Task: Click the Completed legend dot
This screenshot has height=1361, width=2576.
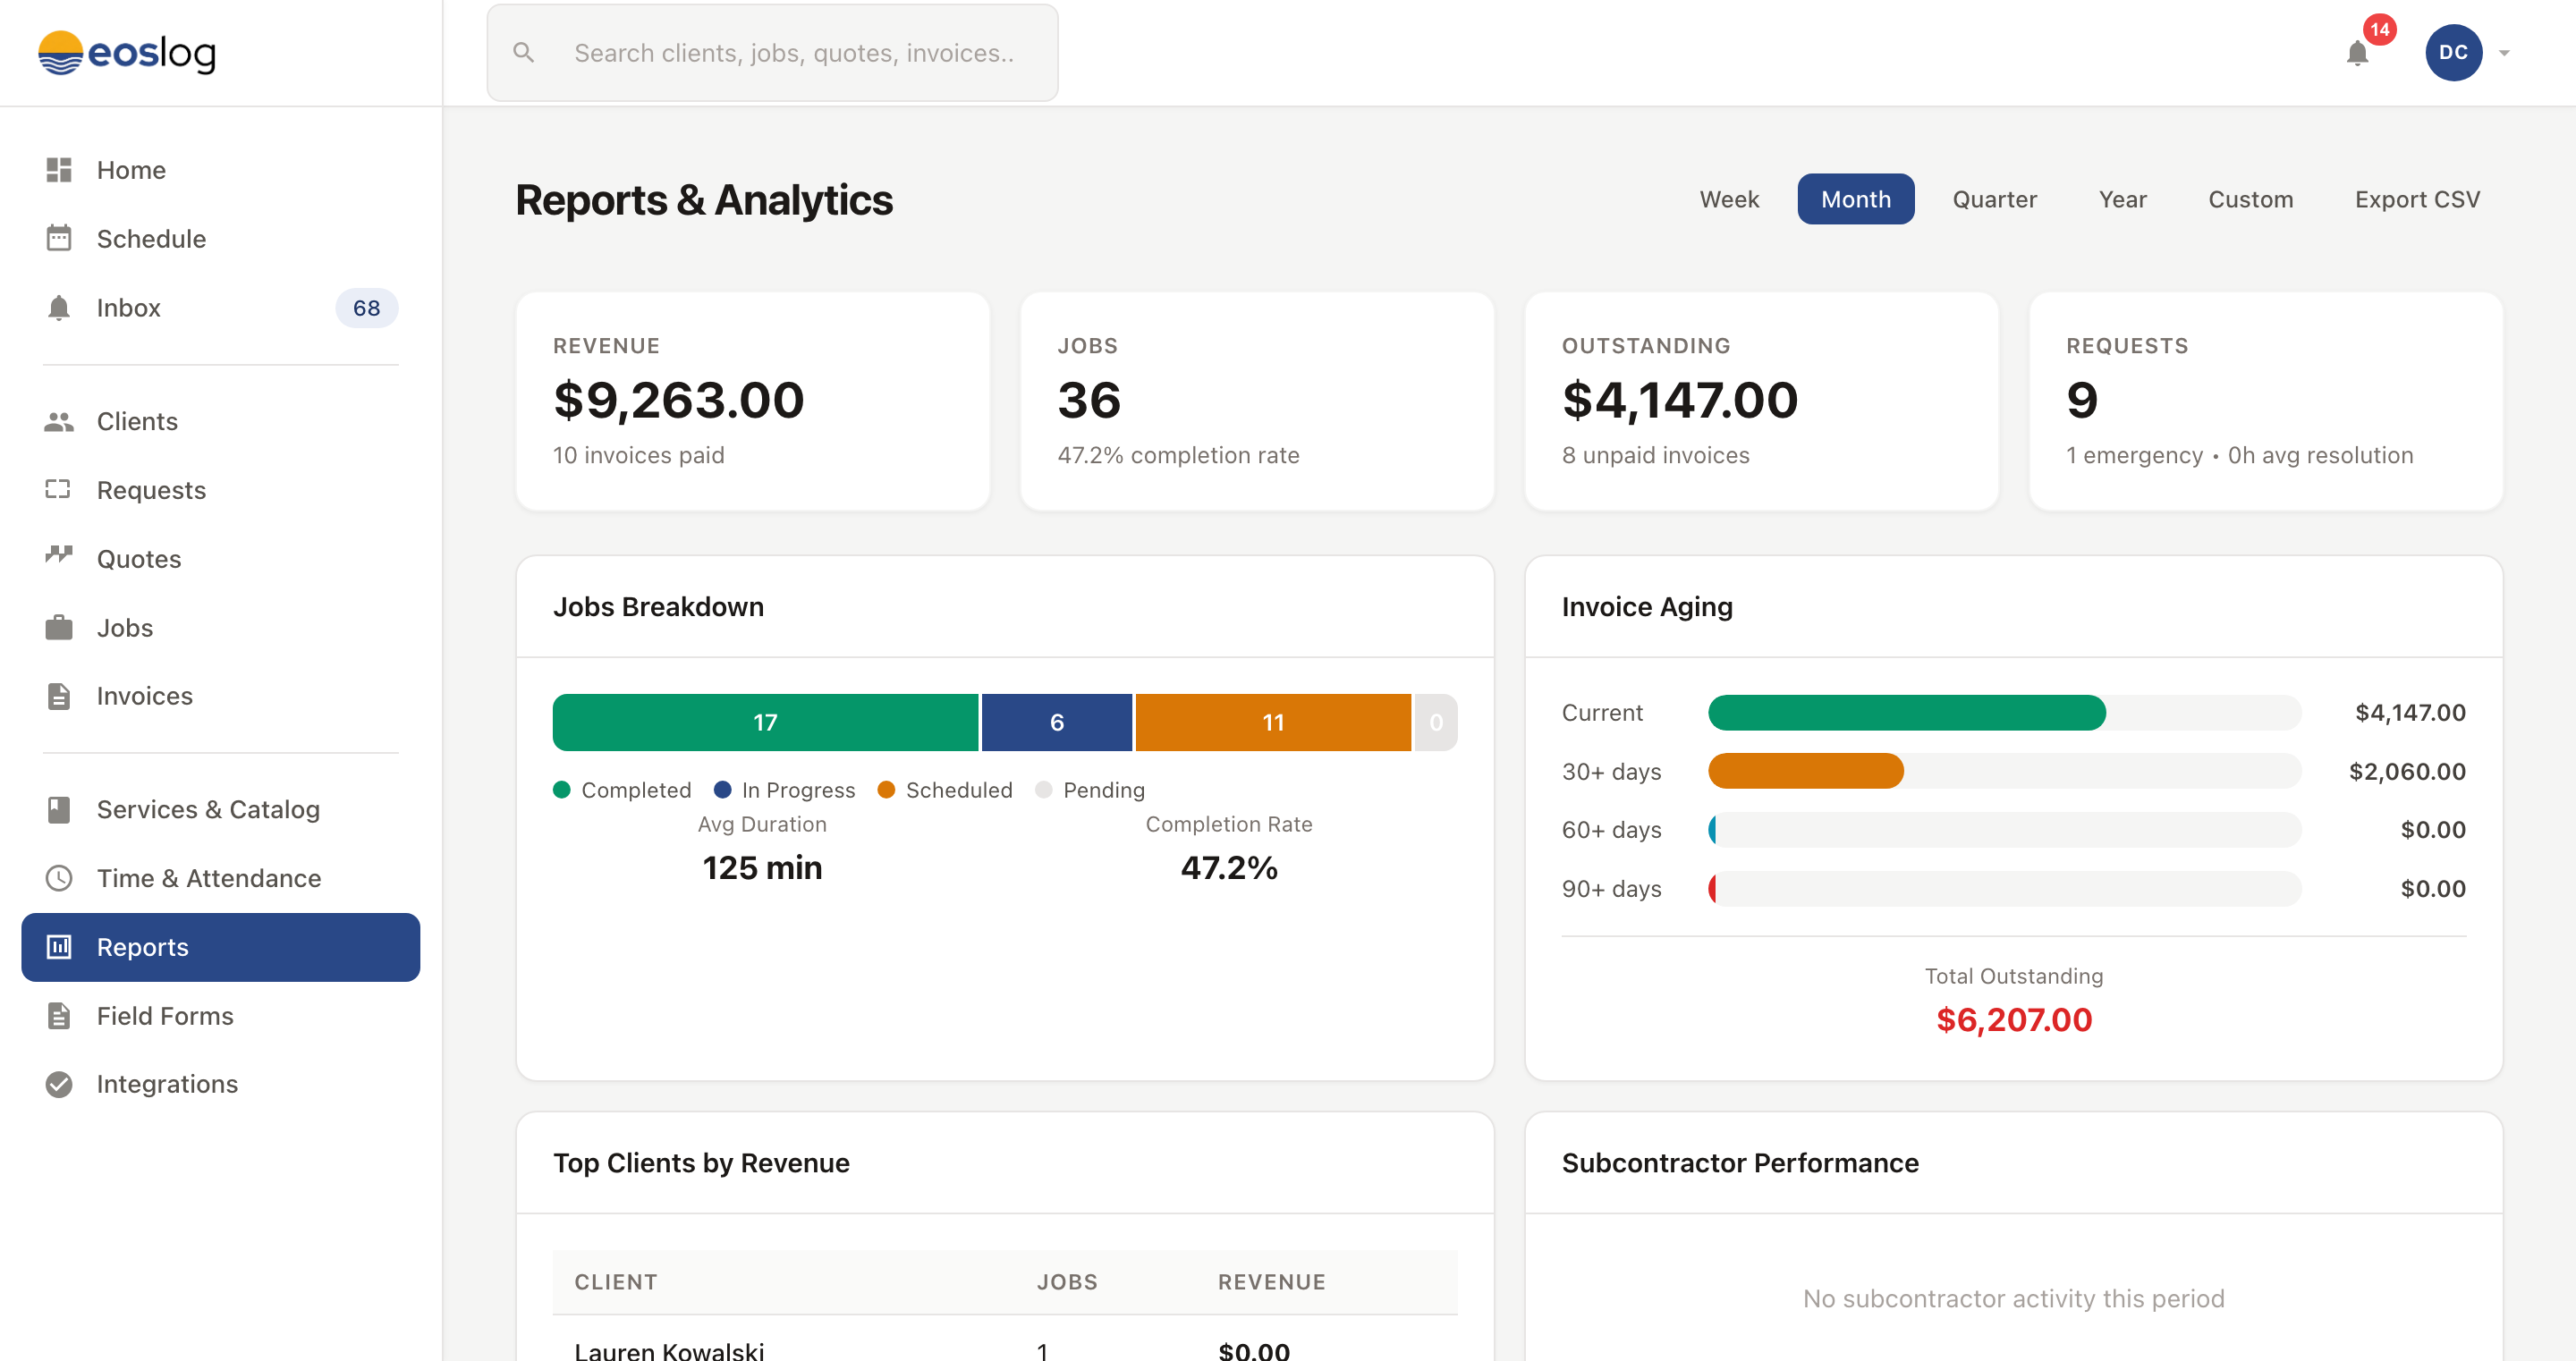Action: tap(562, 790)
